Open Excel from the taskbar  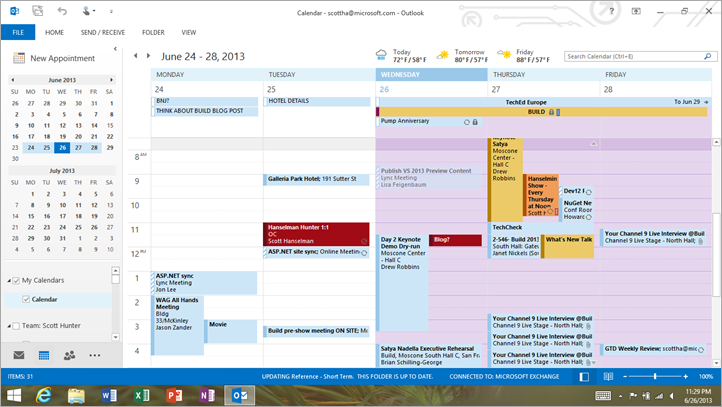point(141,395)
